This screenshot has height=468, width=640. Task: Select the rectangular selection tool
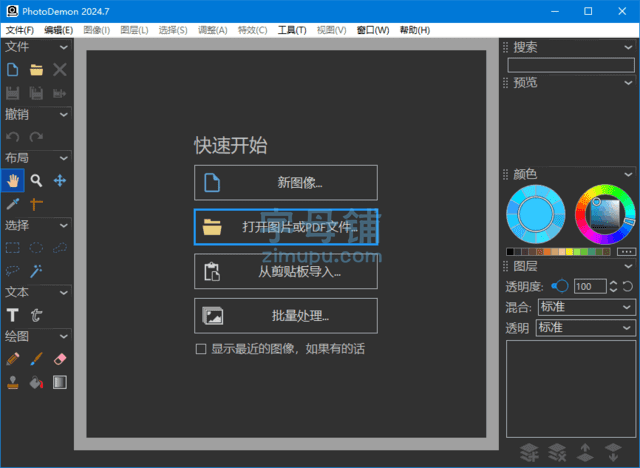coord(13,248)
